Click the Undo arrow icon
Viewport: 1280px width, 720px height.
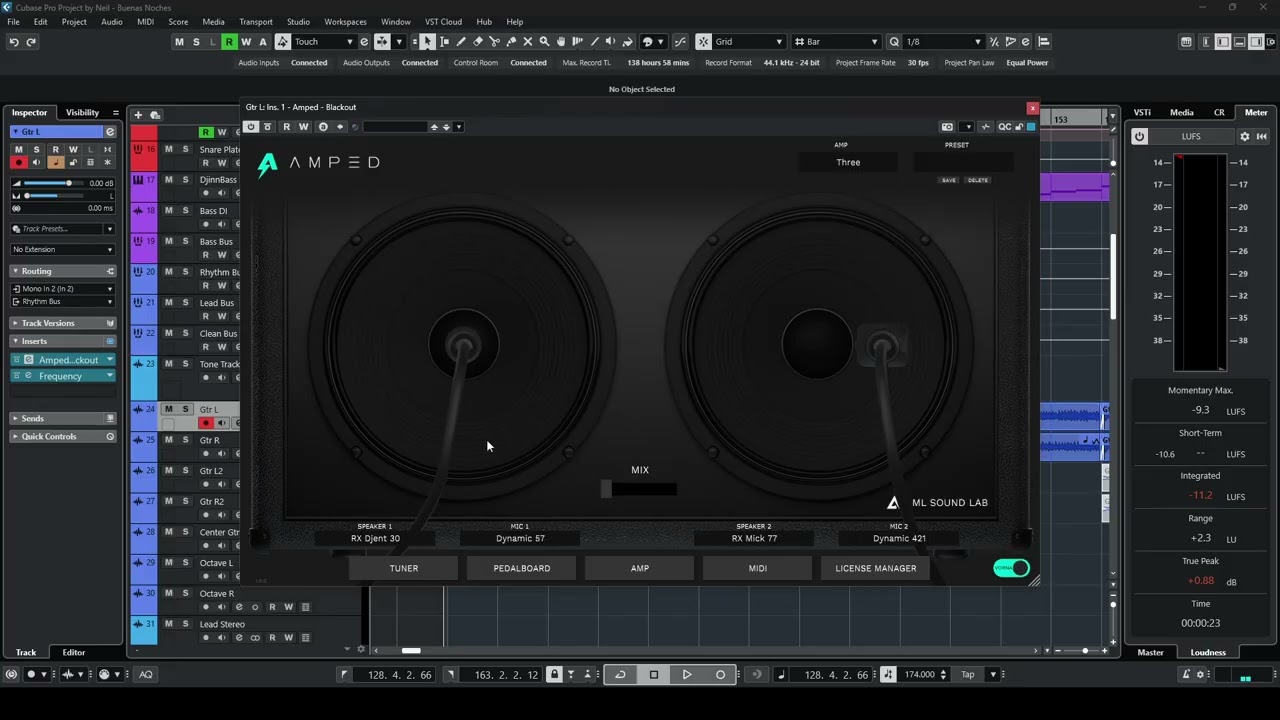pos(14,42)
